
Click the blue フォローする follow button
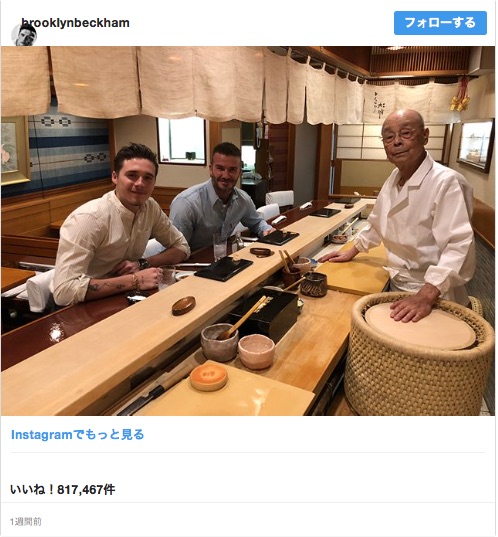[440, 23]
